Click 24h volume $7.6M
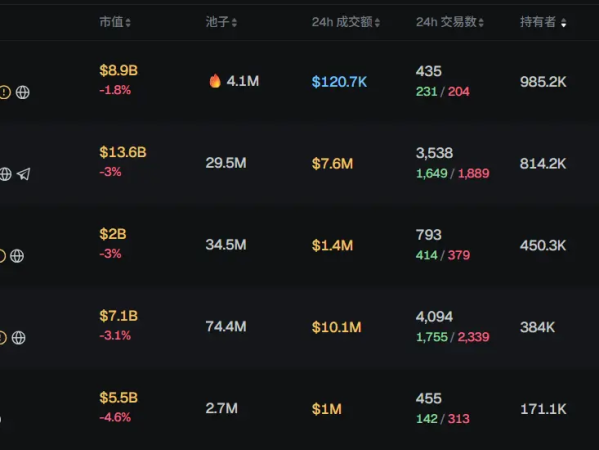The image size is (599, 450). click(332, 163)
